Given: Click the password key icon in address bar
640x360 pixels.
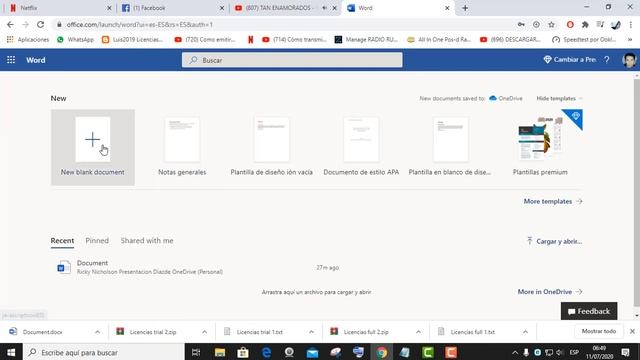Looking at the screenshot, I should (x=521, y=24).
